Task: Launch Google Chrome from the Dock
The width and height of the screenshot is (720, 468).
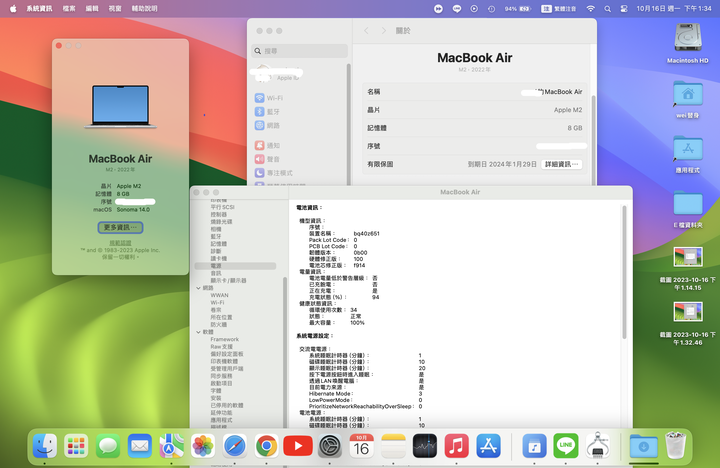Action: [x=266, y=446]
